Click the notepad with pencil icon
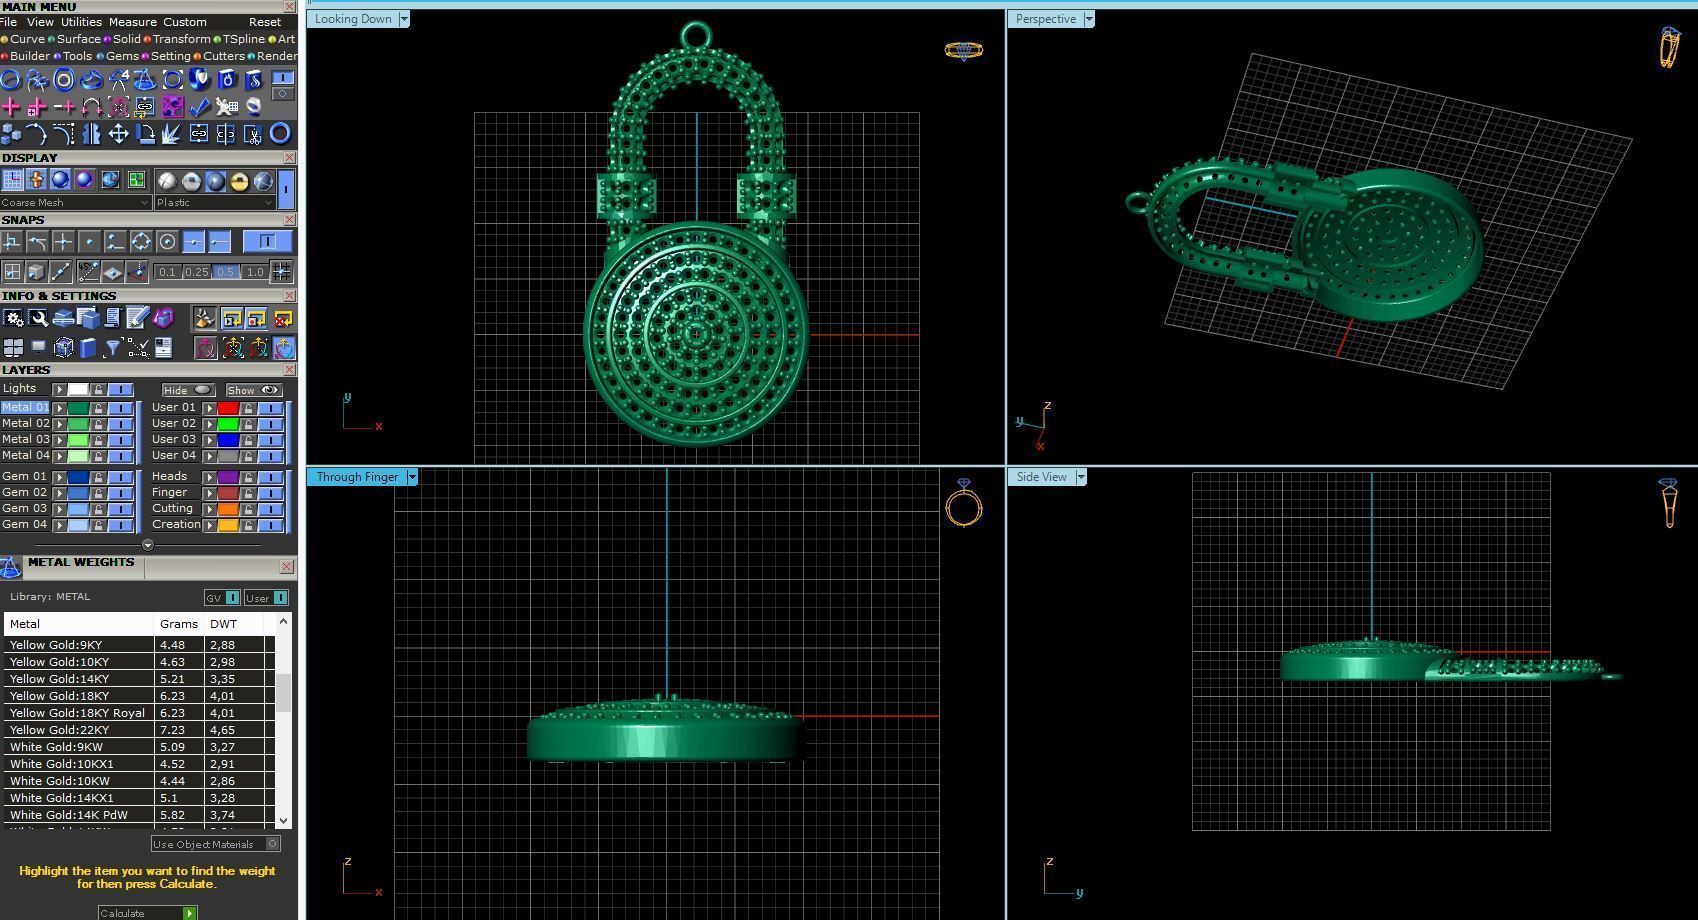The width and height of the screenshot is (1698, 920). 138,318
